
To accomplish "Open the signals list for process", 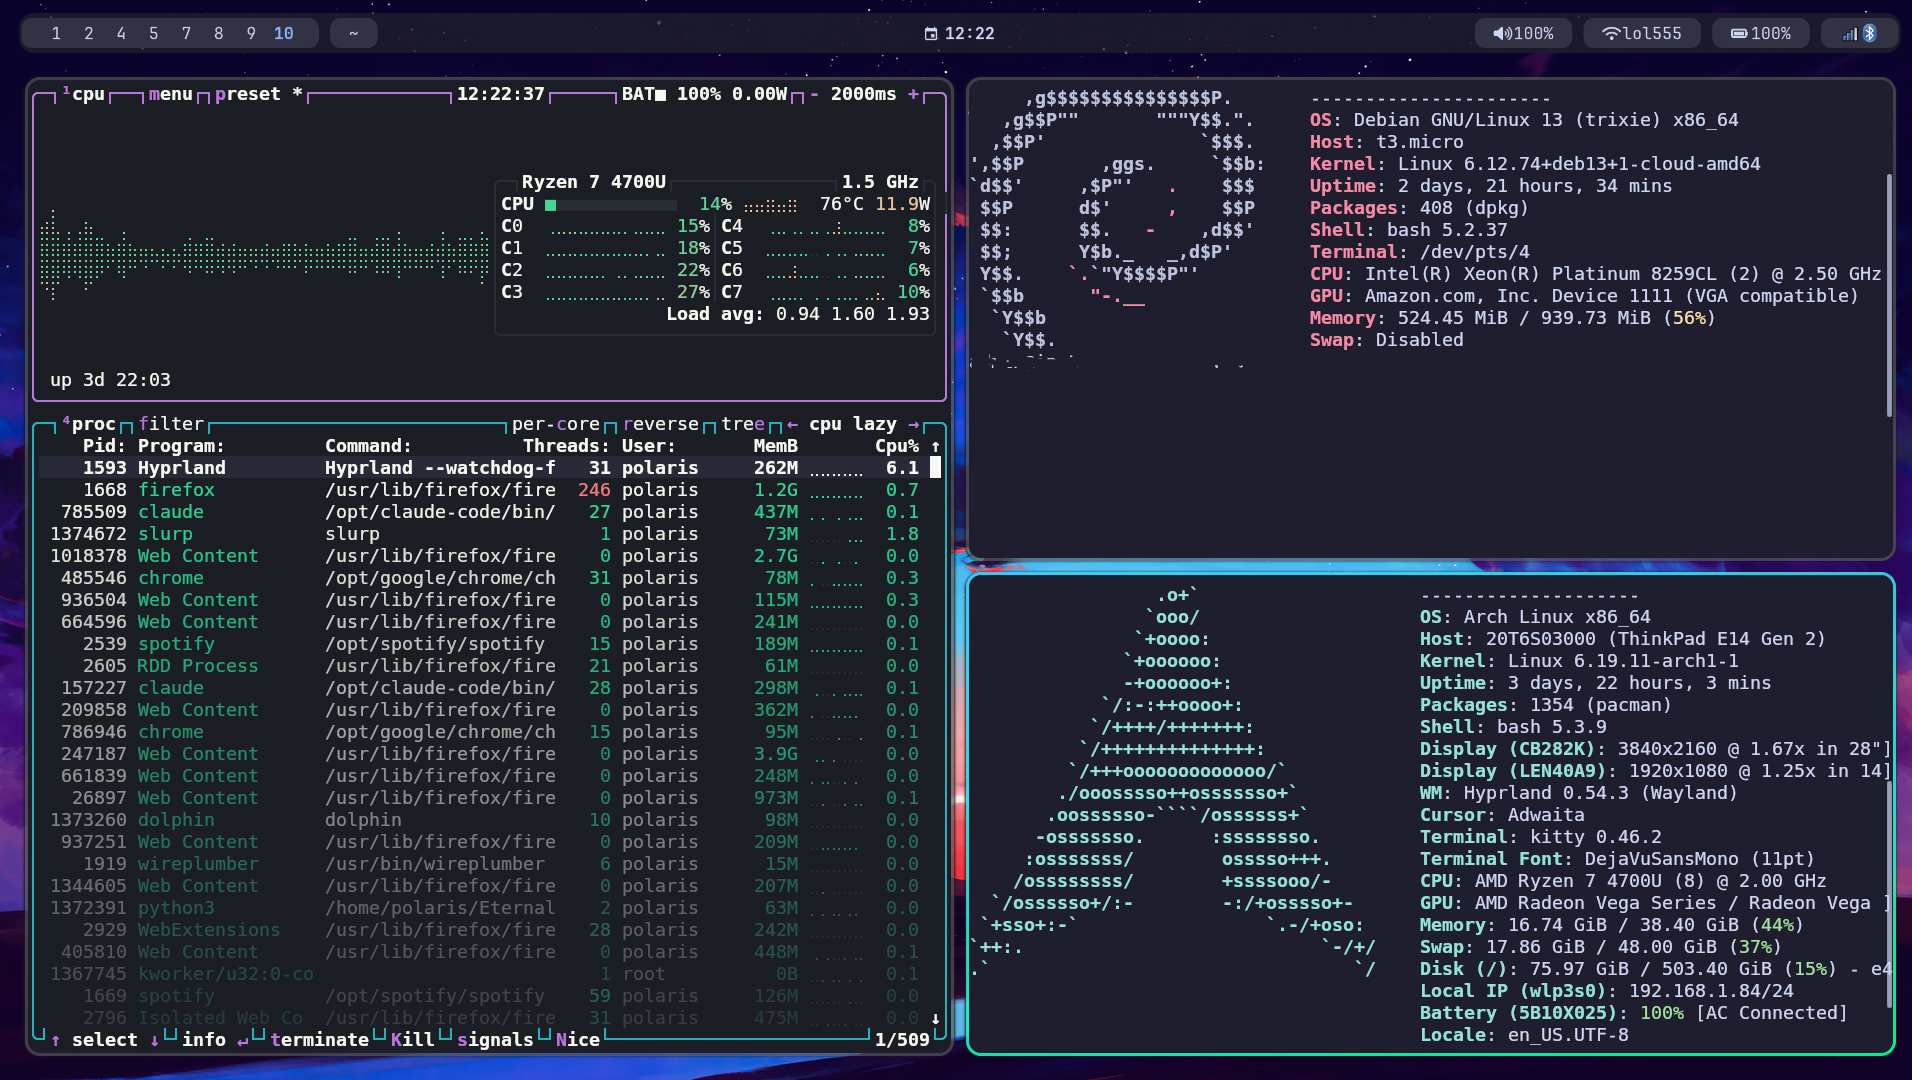I will tap(495, 1040).
